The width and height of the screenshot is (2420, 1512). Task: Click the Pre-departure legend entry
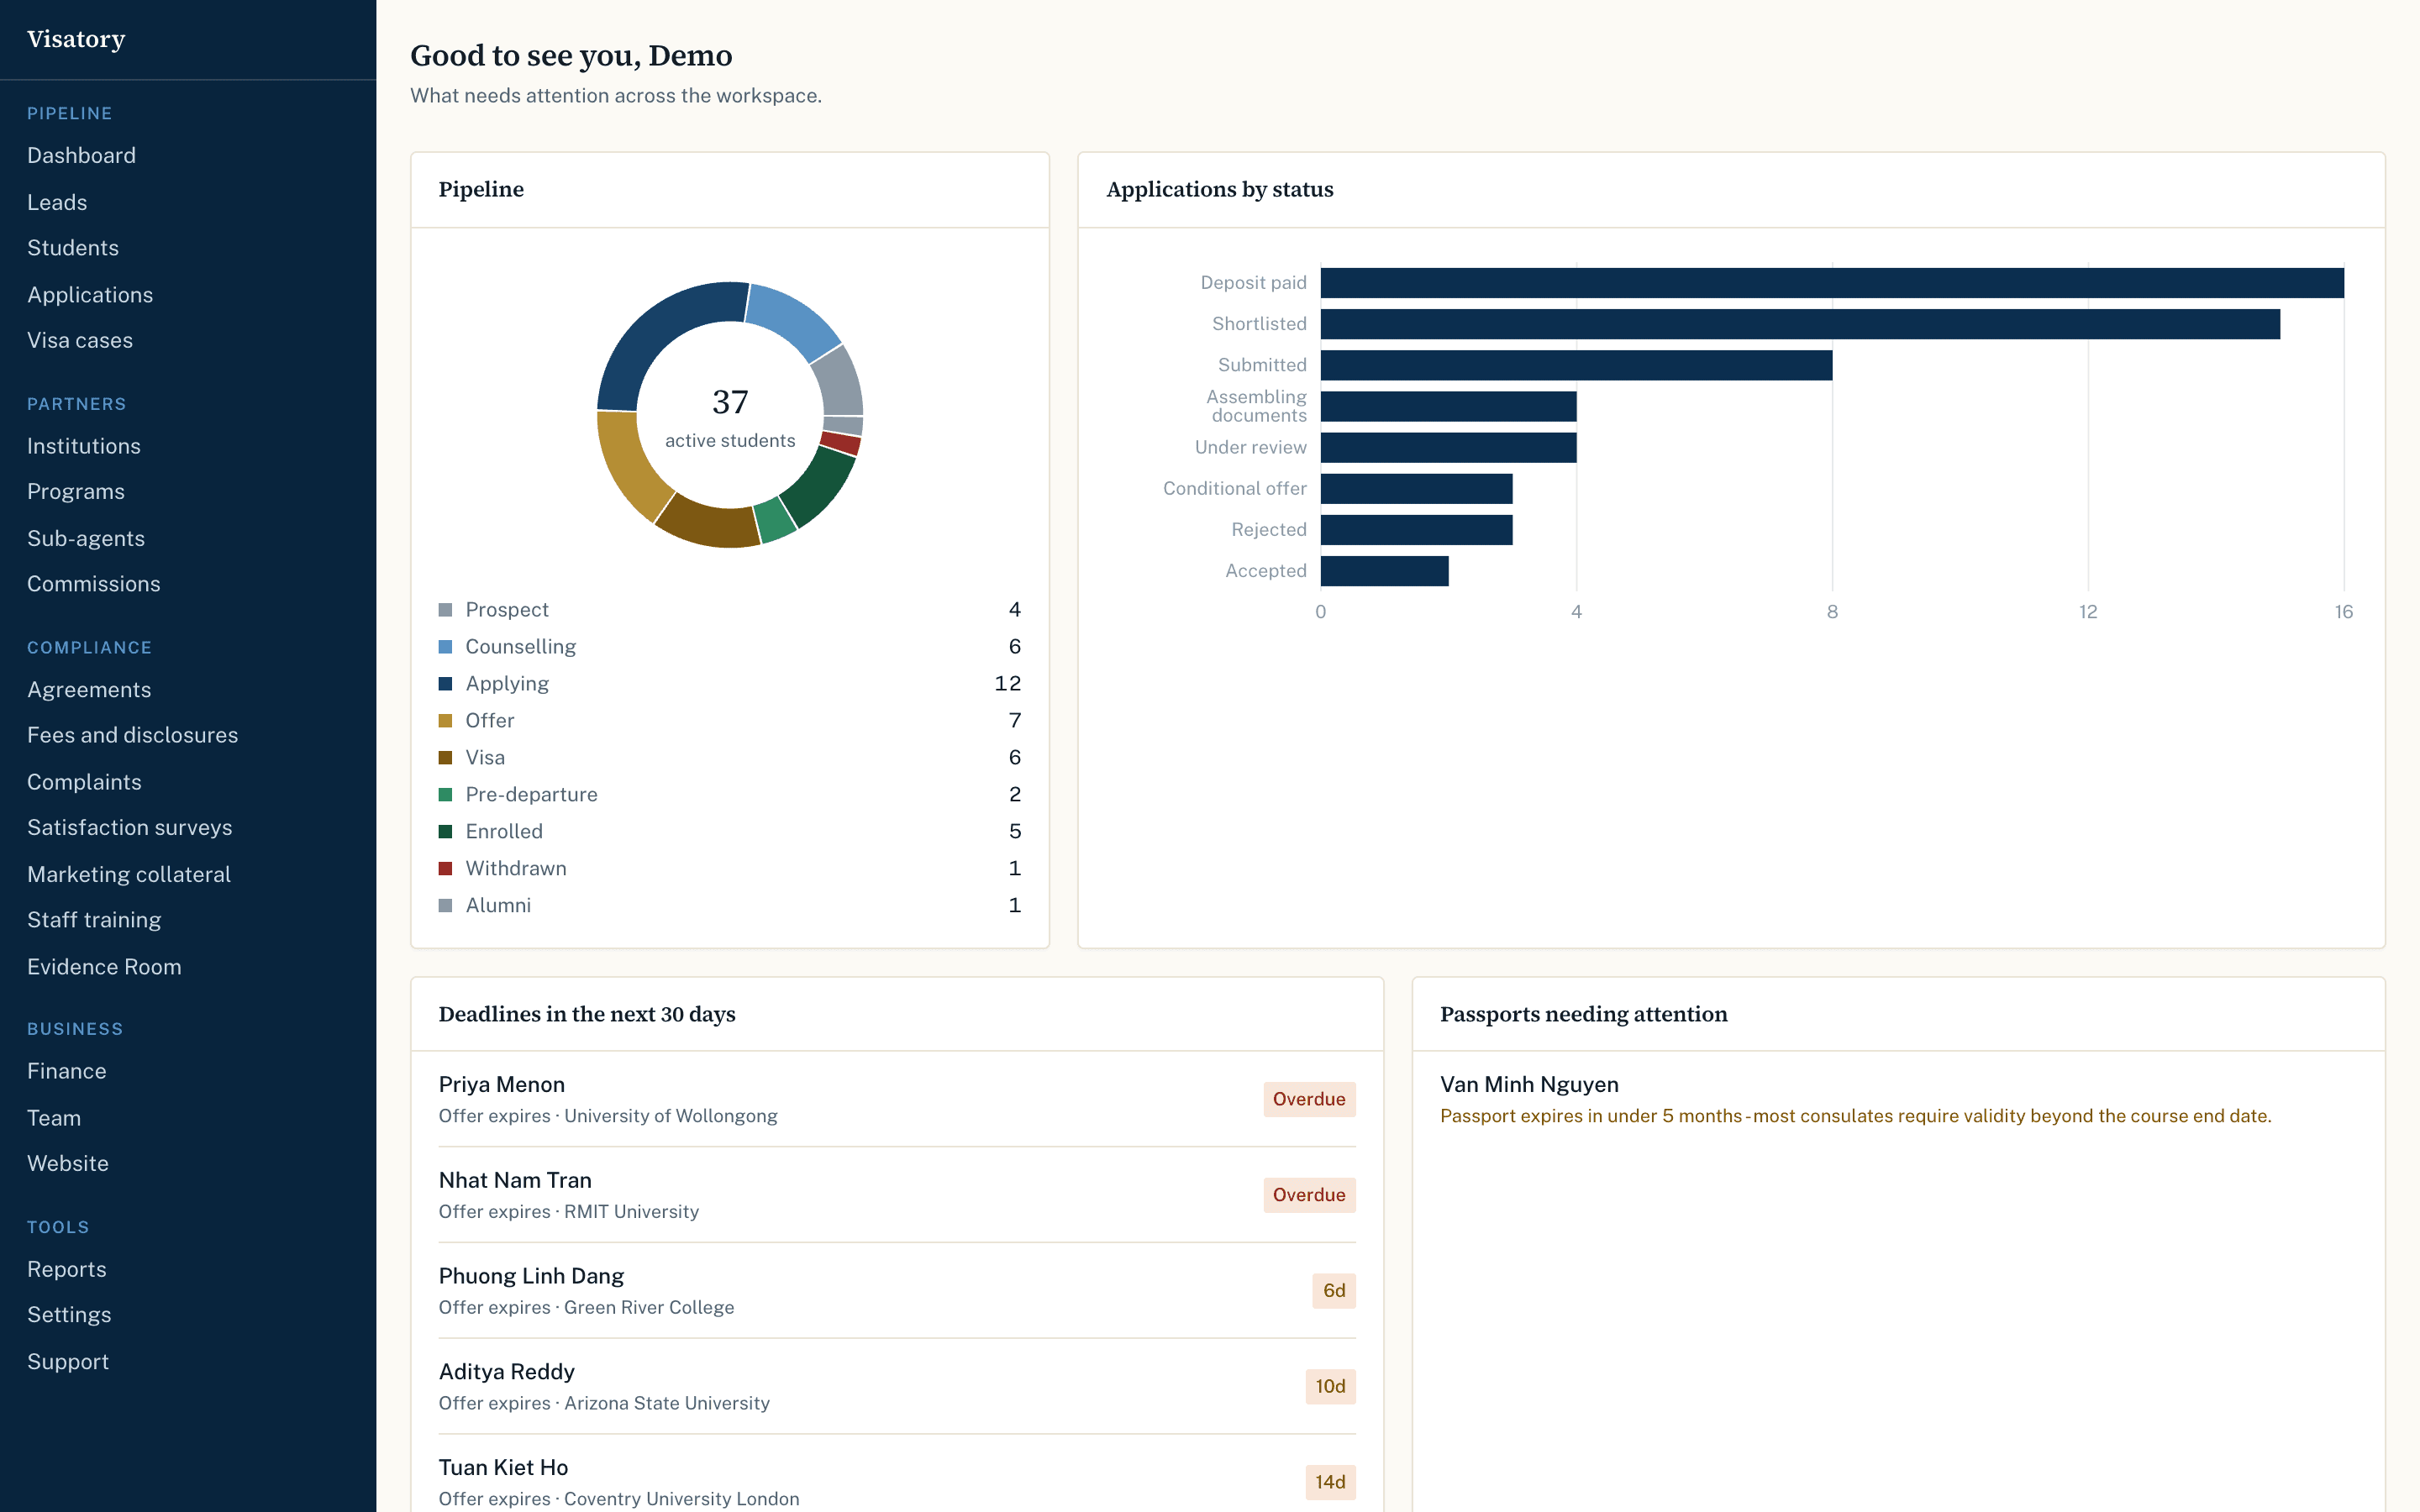tap(730, 794)
